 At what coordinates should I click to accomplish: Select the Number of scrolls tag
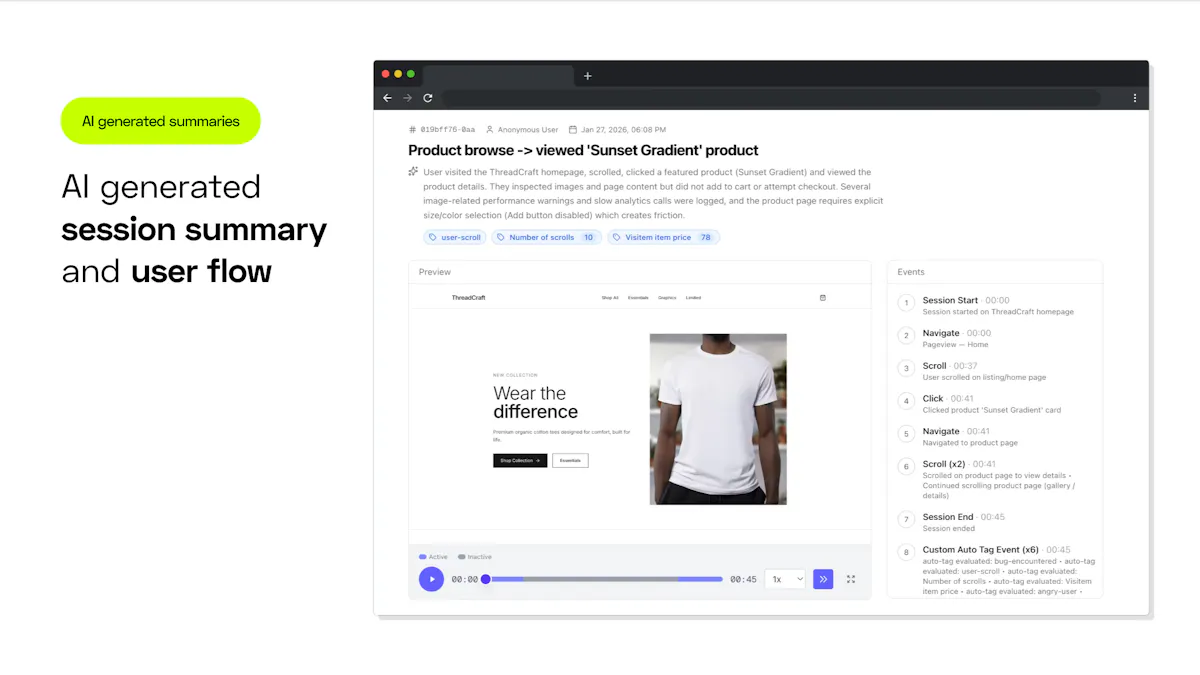tap(546, 237)
